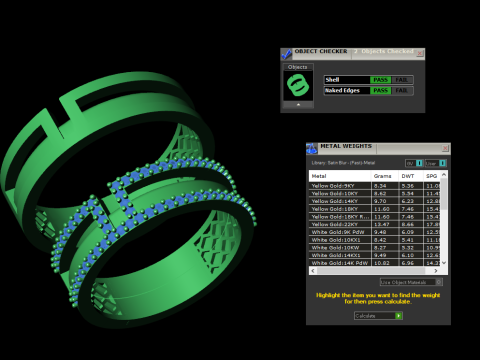
Task: Select the green ring thumbnail in Objects
Action: 298,85
